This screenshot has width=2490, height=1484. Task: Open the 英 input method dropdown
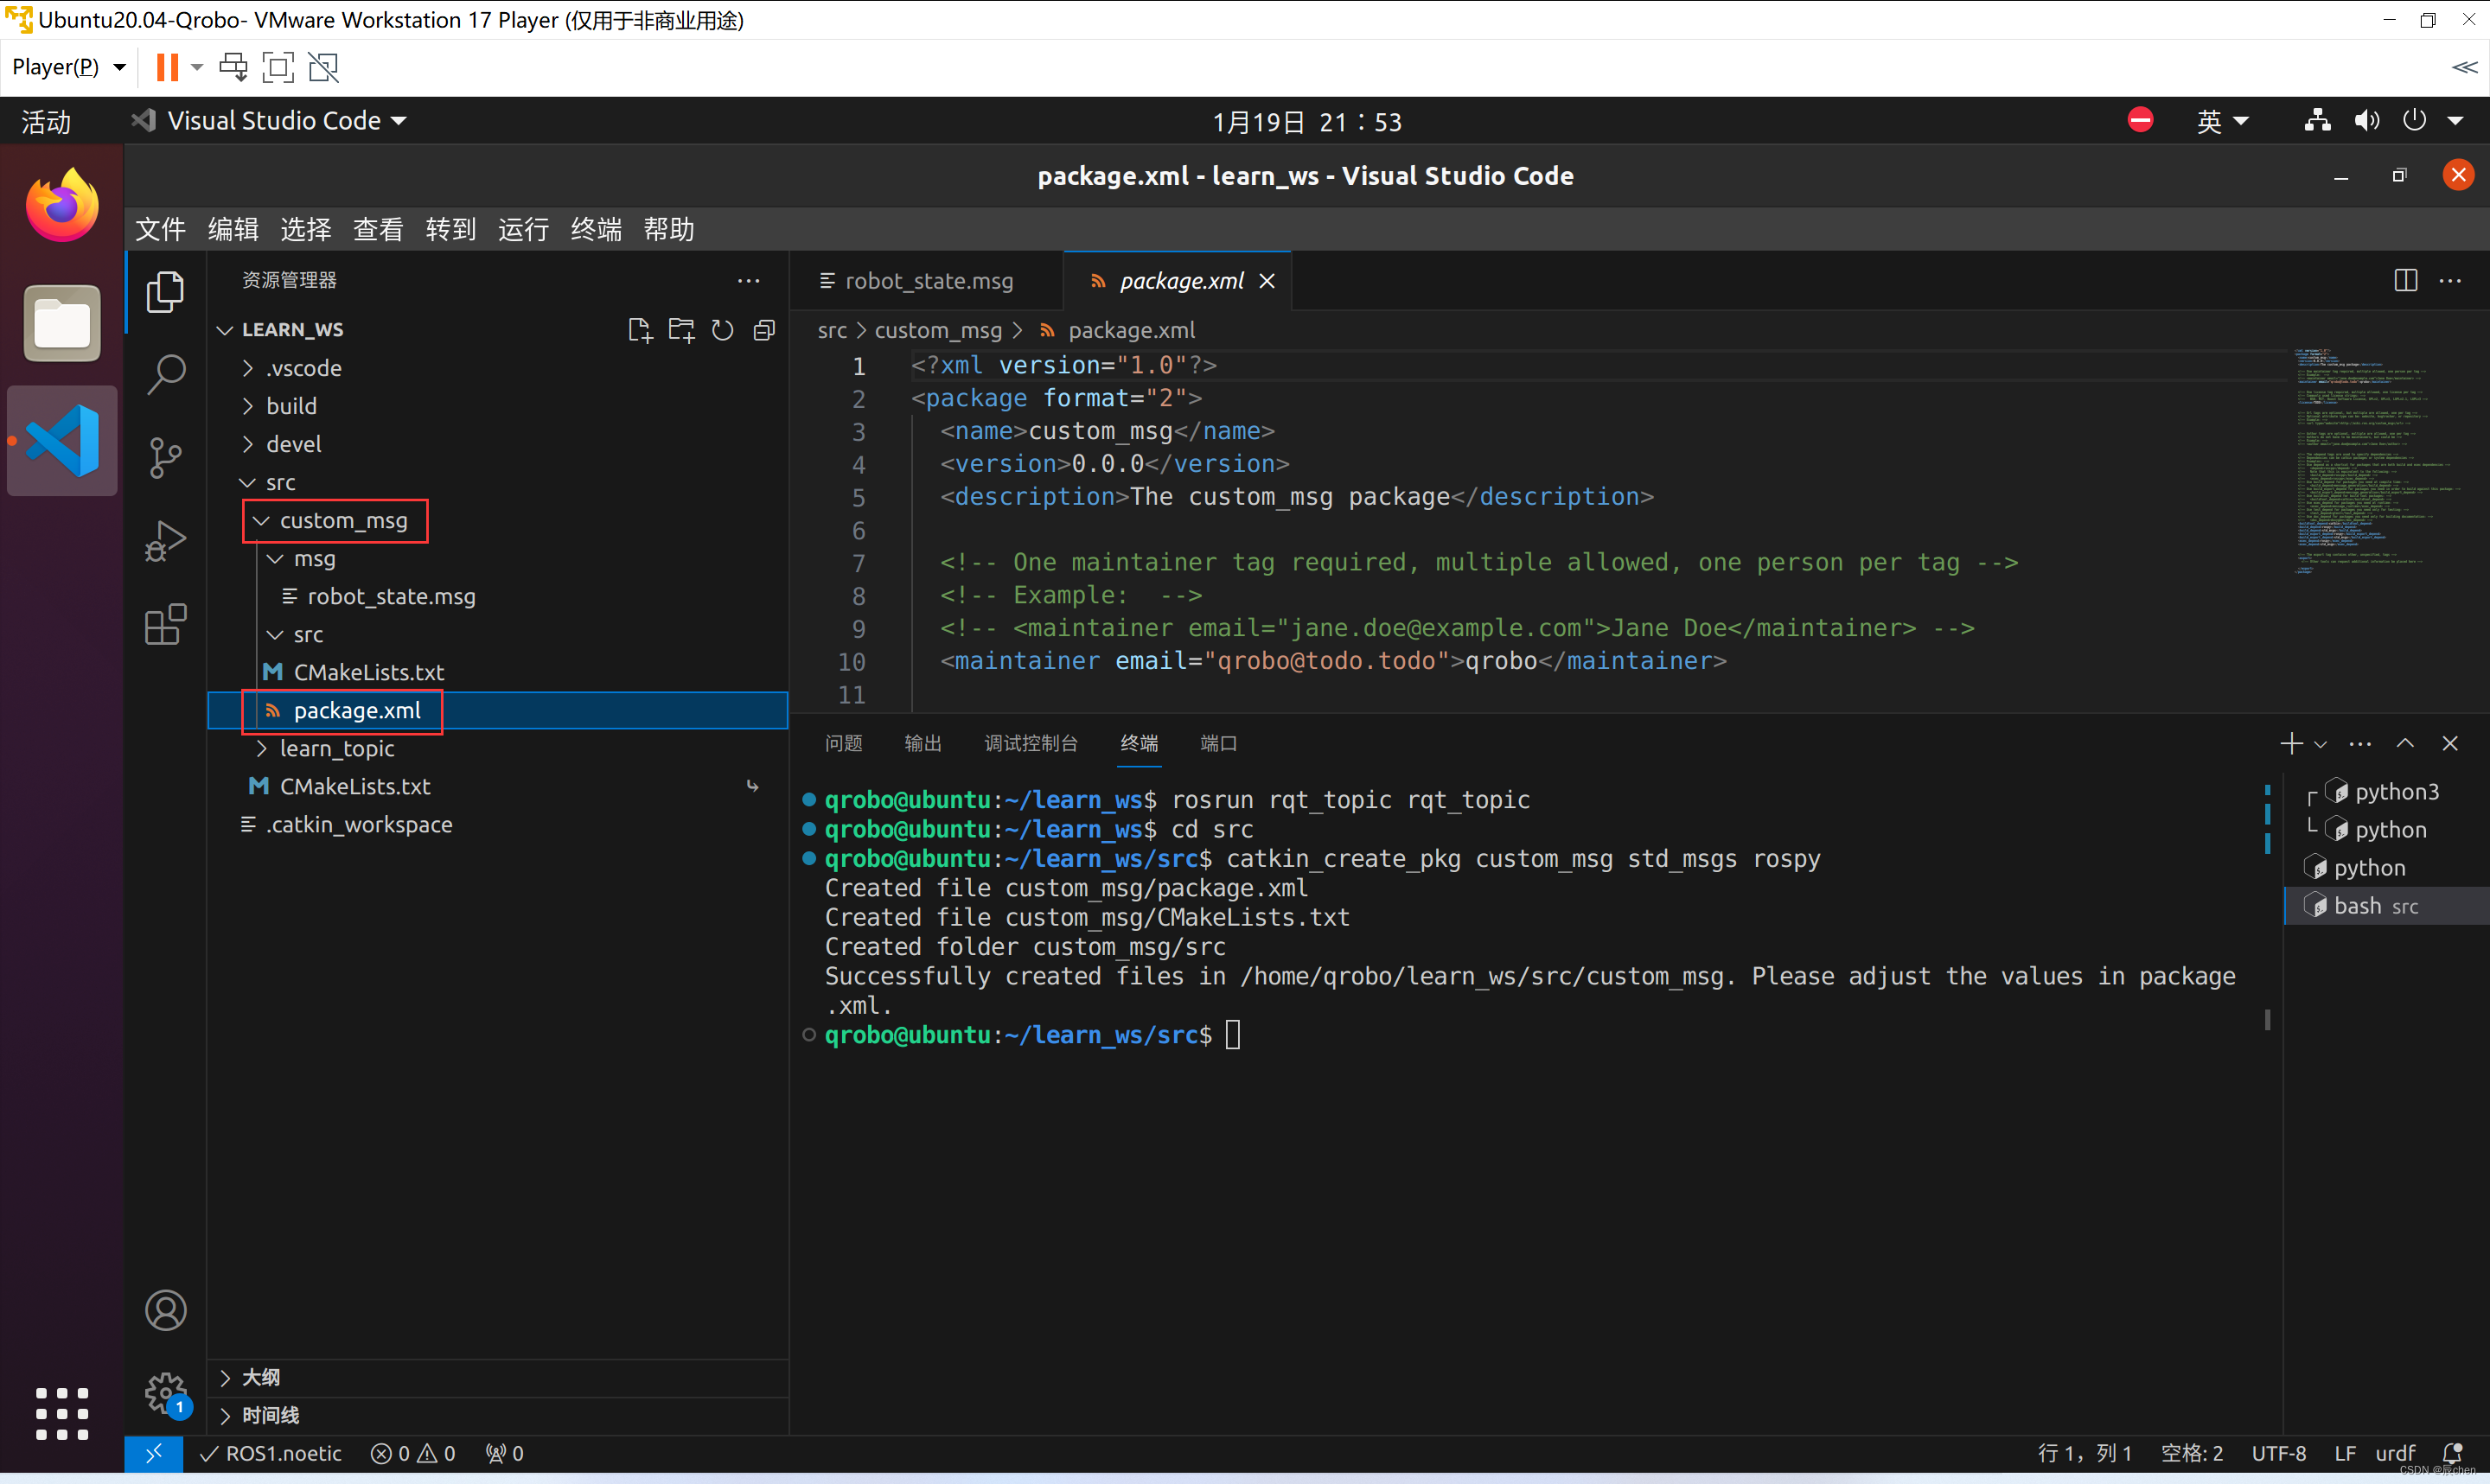[2222, 121]
